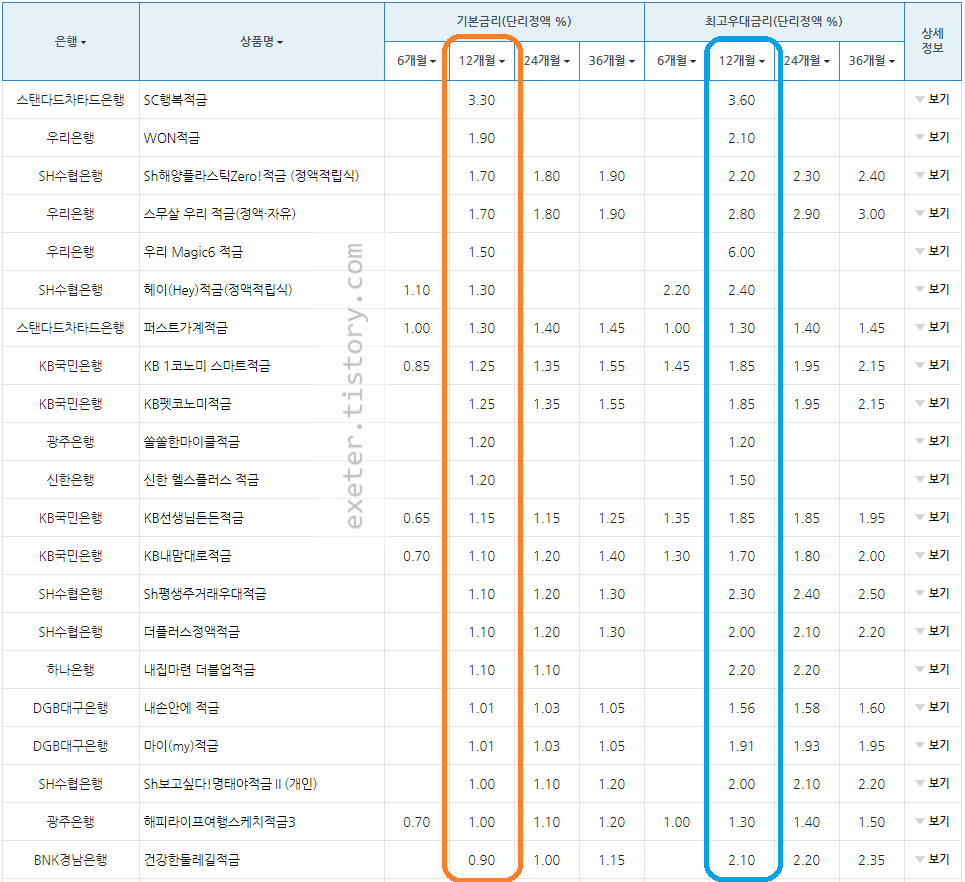Sort 최고우대금리 6개월 column
This screenshot has height=882, width=965.
pos(676,60)
